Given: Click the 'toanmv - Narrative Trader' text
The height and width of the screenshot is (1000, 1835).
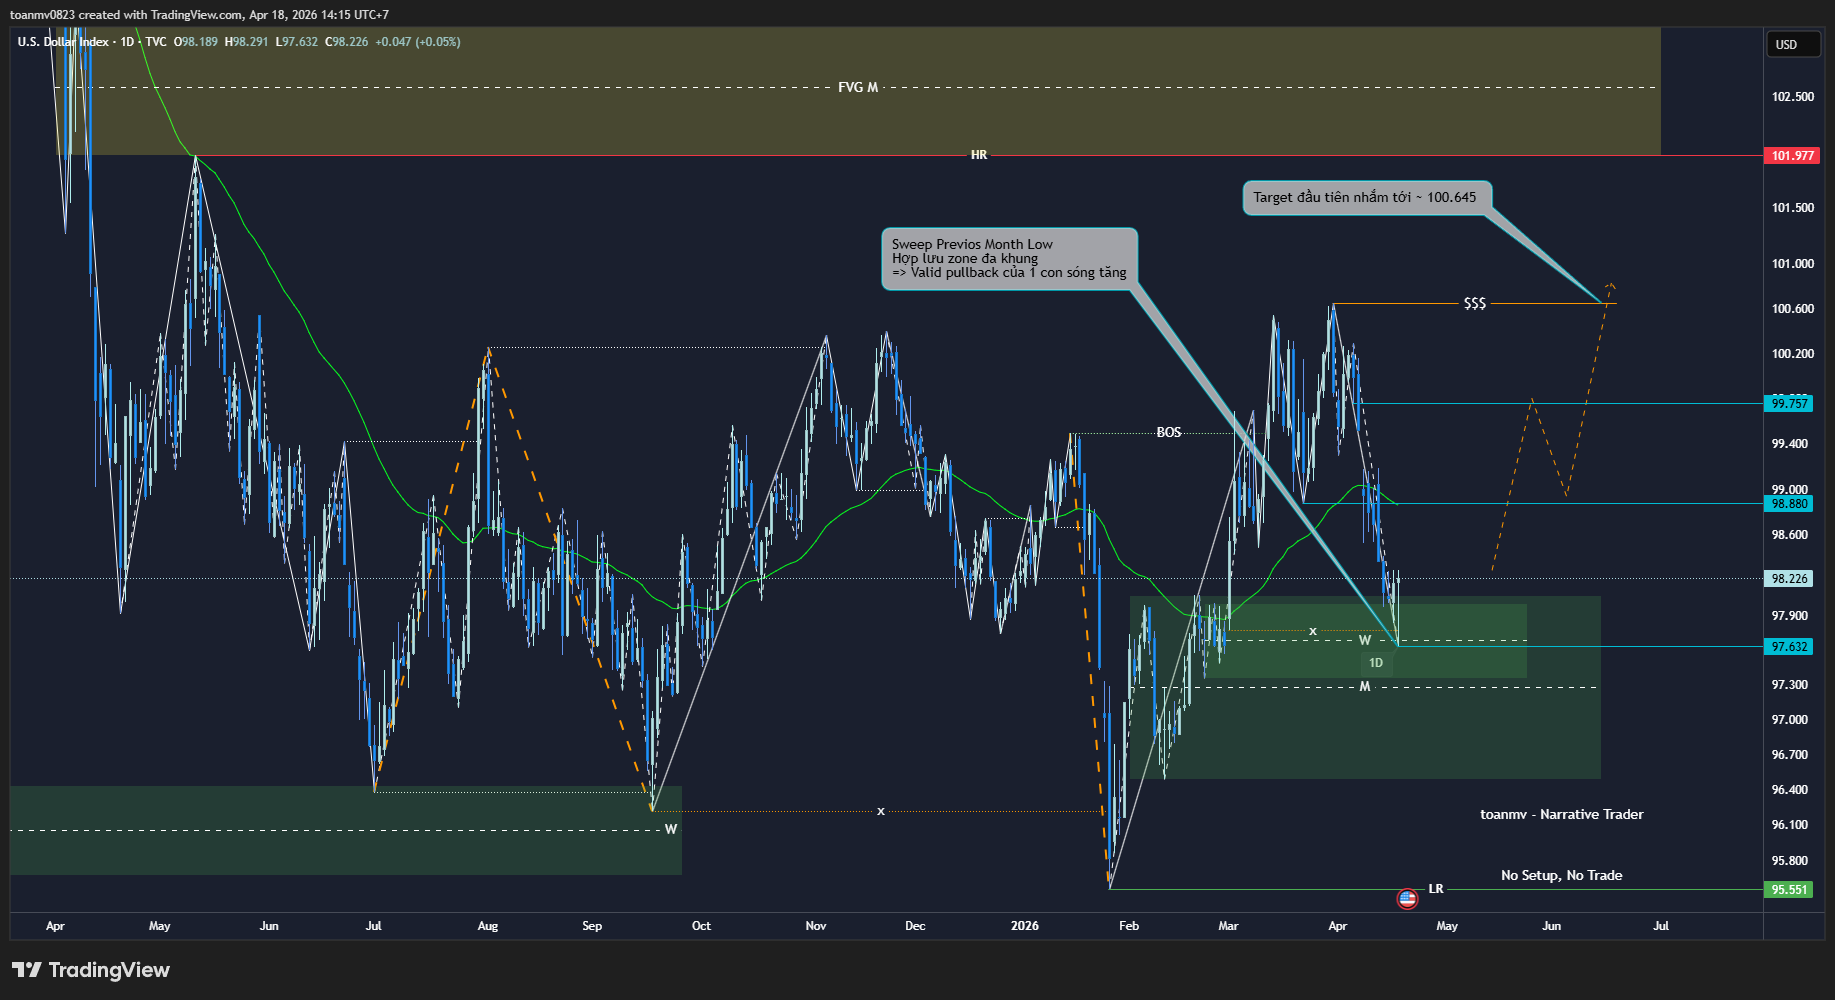Looking at the screenshot, I should click(x=1562, y=814).
